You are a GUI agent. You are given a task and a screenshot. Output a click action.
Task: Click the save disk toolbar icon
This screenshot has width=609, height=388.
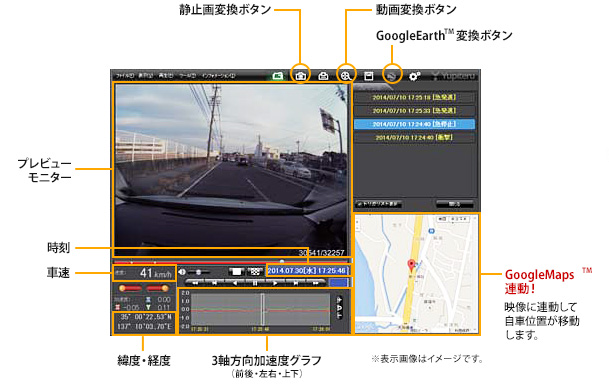(368, 76)
